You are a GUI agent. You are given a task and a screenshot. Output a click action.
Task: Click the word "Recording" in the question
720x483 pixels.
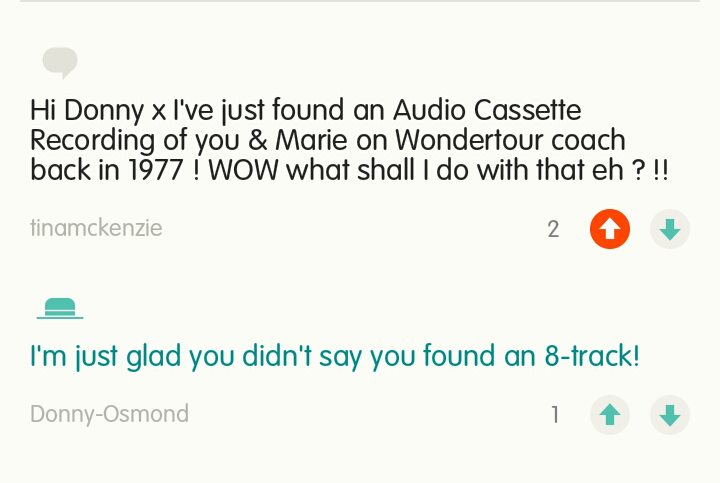pyautogui.click(x=92, y=140)
